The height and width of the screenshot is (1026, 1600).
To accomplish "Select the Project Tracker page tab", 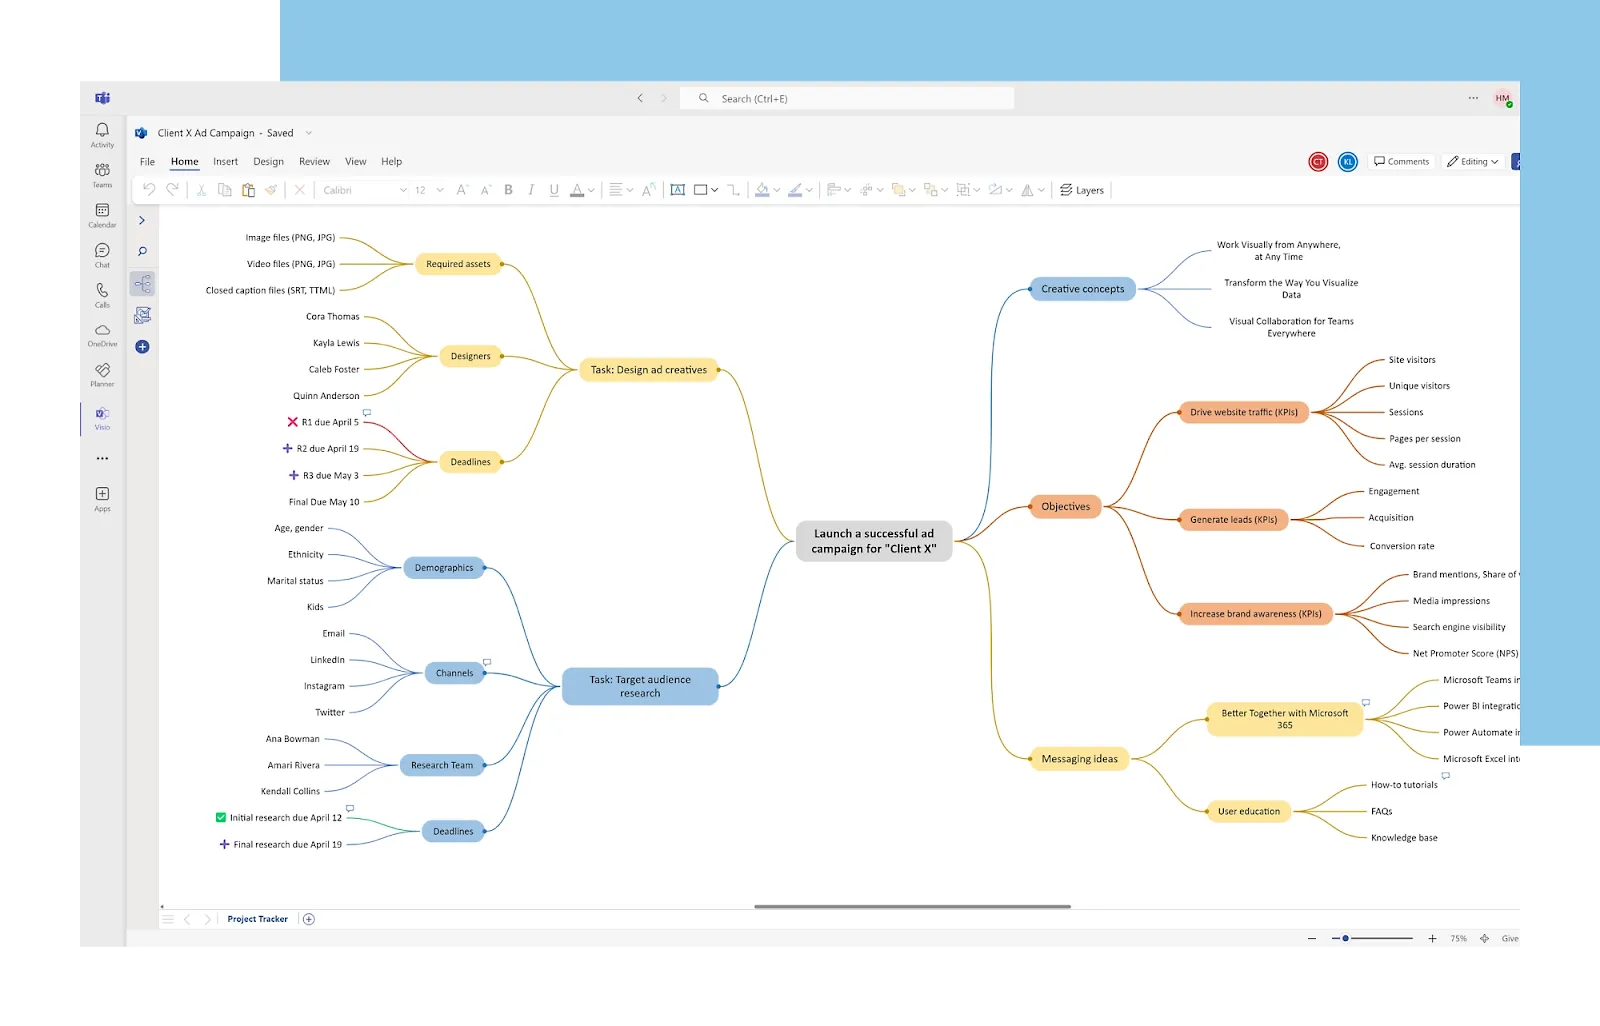I will 257,919.
